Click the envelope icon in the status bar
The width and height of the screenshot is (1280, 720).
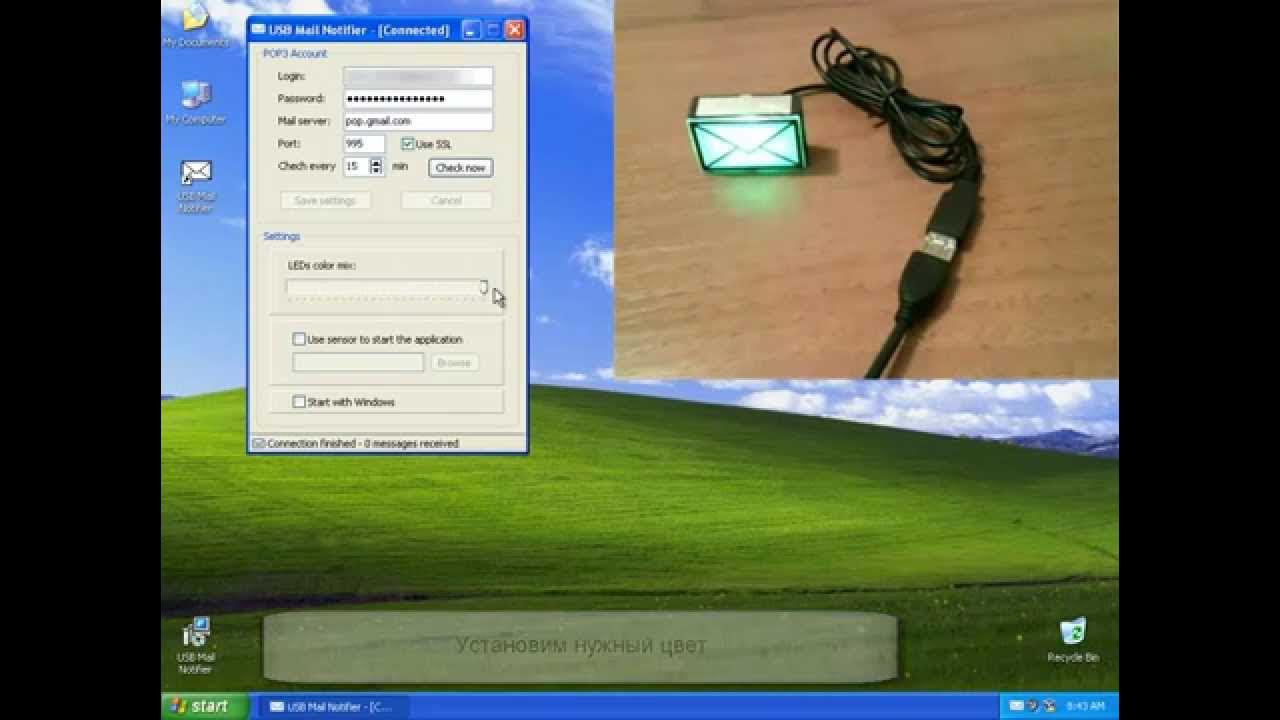(259, 443)
